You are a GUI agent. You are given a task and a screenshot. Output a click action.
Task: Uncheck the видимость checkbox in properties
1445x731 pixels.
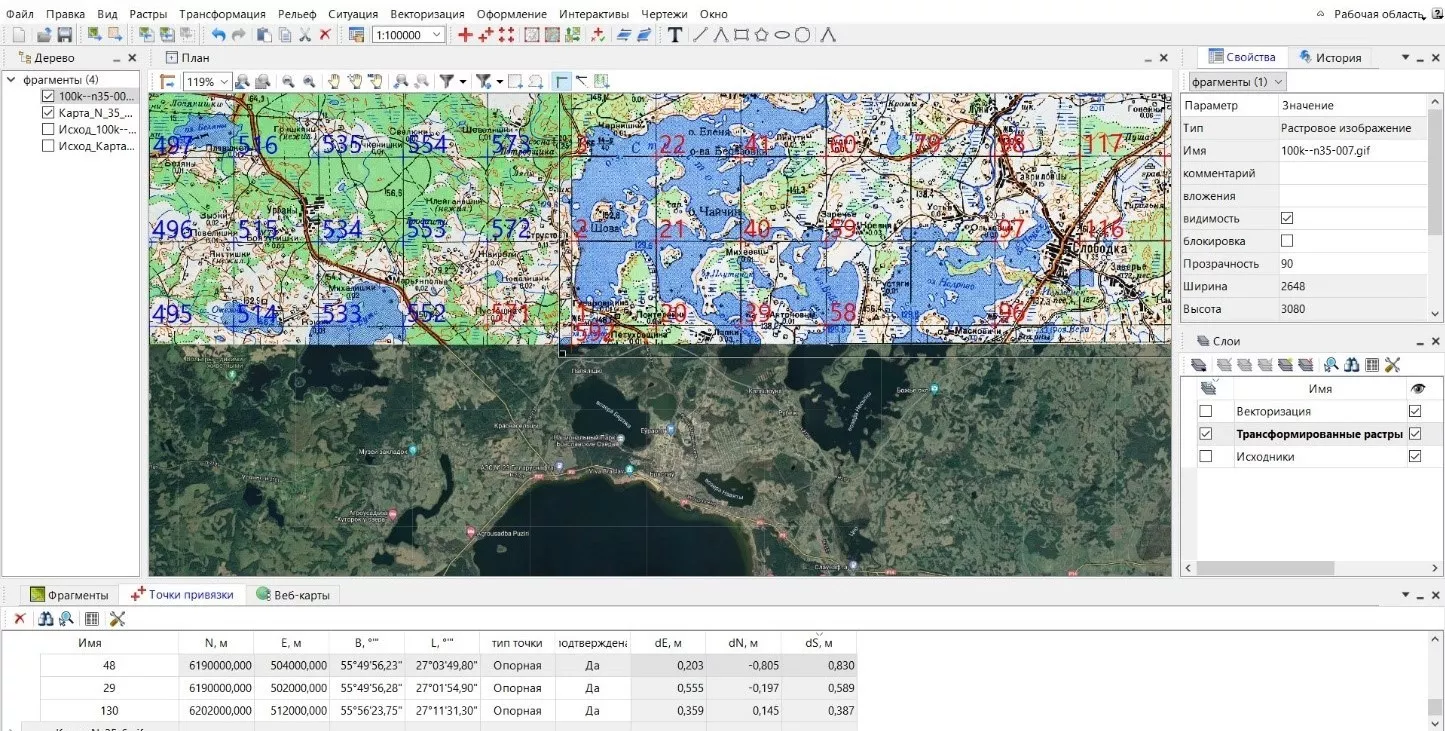1287,219
